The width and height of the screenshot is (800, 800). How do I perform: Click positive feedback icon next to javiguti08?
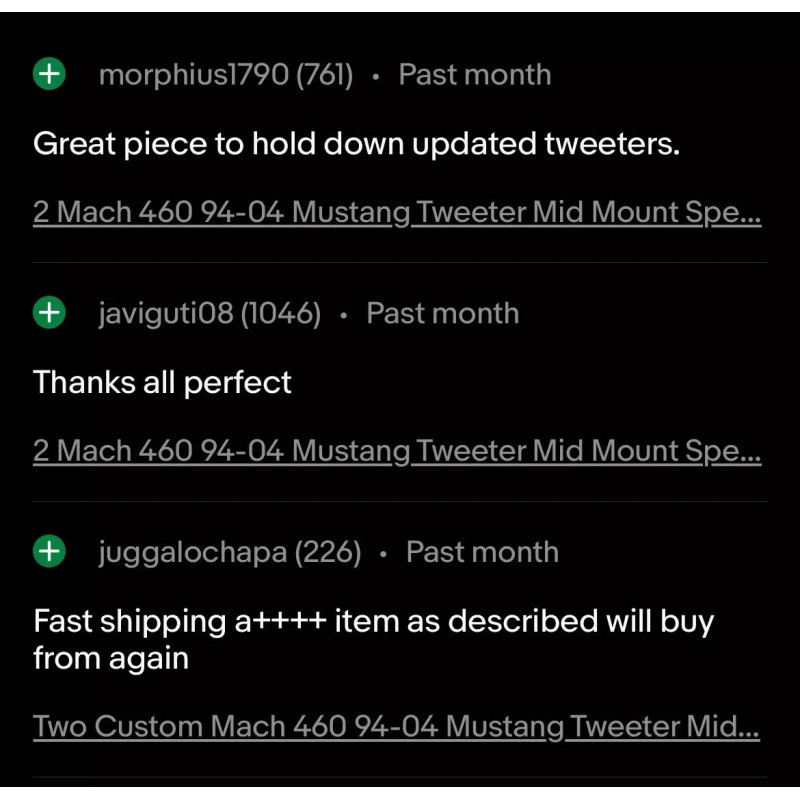[x=49, y=313]
